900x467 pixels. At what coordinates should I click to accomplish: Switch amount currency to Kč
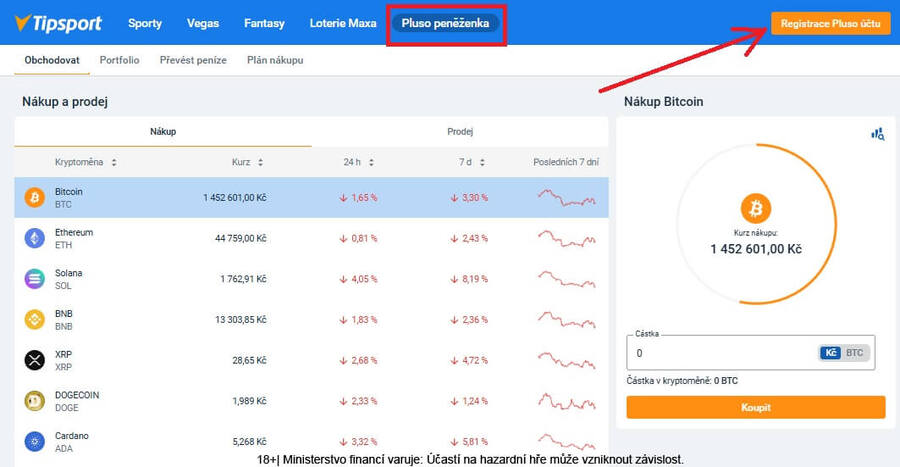pyautogui.click(x=830, y=353)
